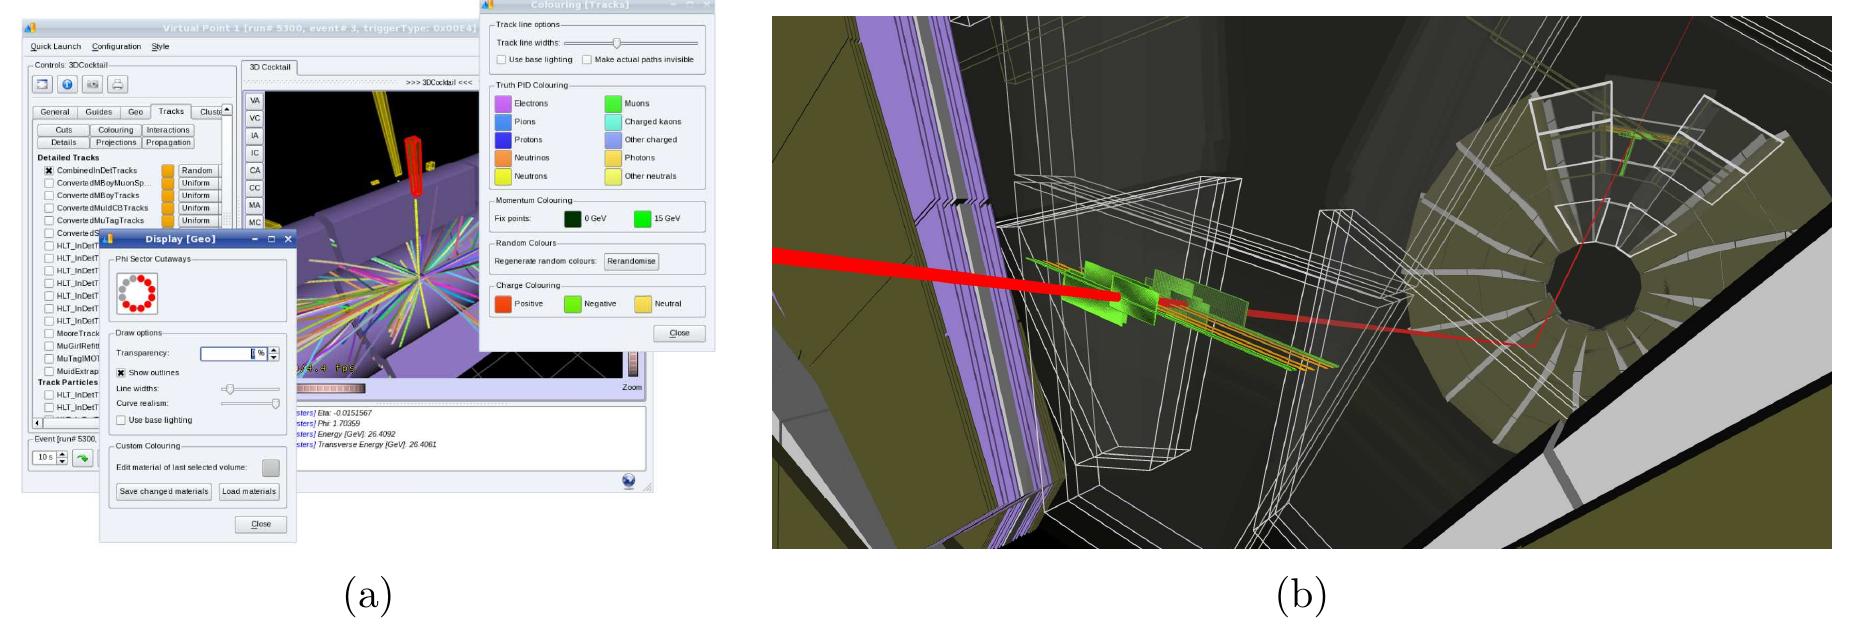Screen dimensions: 1866x643
Task: Open the Quick Launch menu
Action: click(55, 46)
